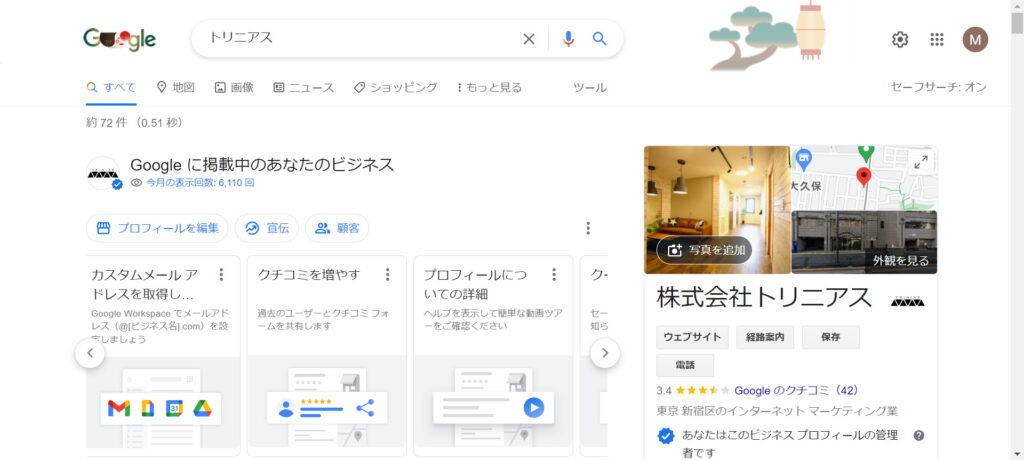
Task: Open business profile three-dot menu
Action: [x=588, y=228]
